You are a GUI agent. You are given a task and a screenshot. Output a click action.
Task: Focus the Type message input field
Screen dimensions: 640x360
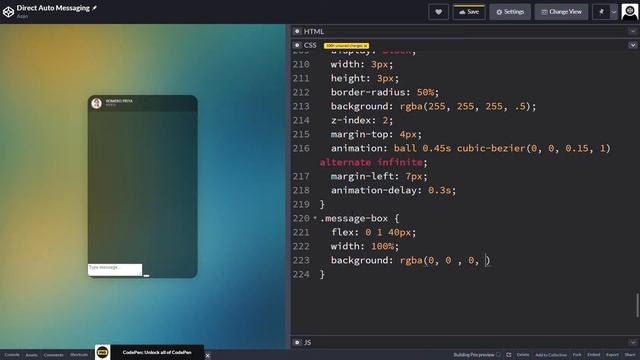pyautogui.click(x=115, y=269)
